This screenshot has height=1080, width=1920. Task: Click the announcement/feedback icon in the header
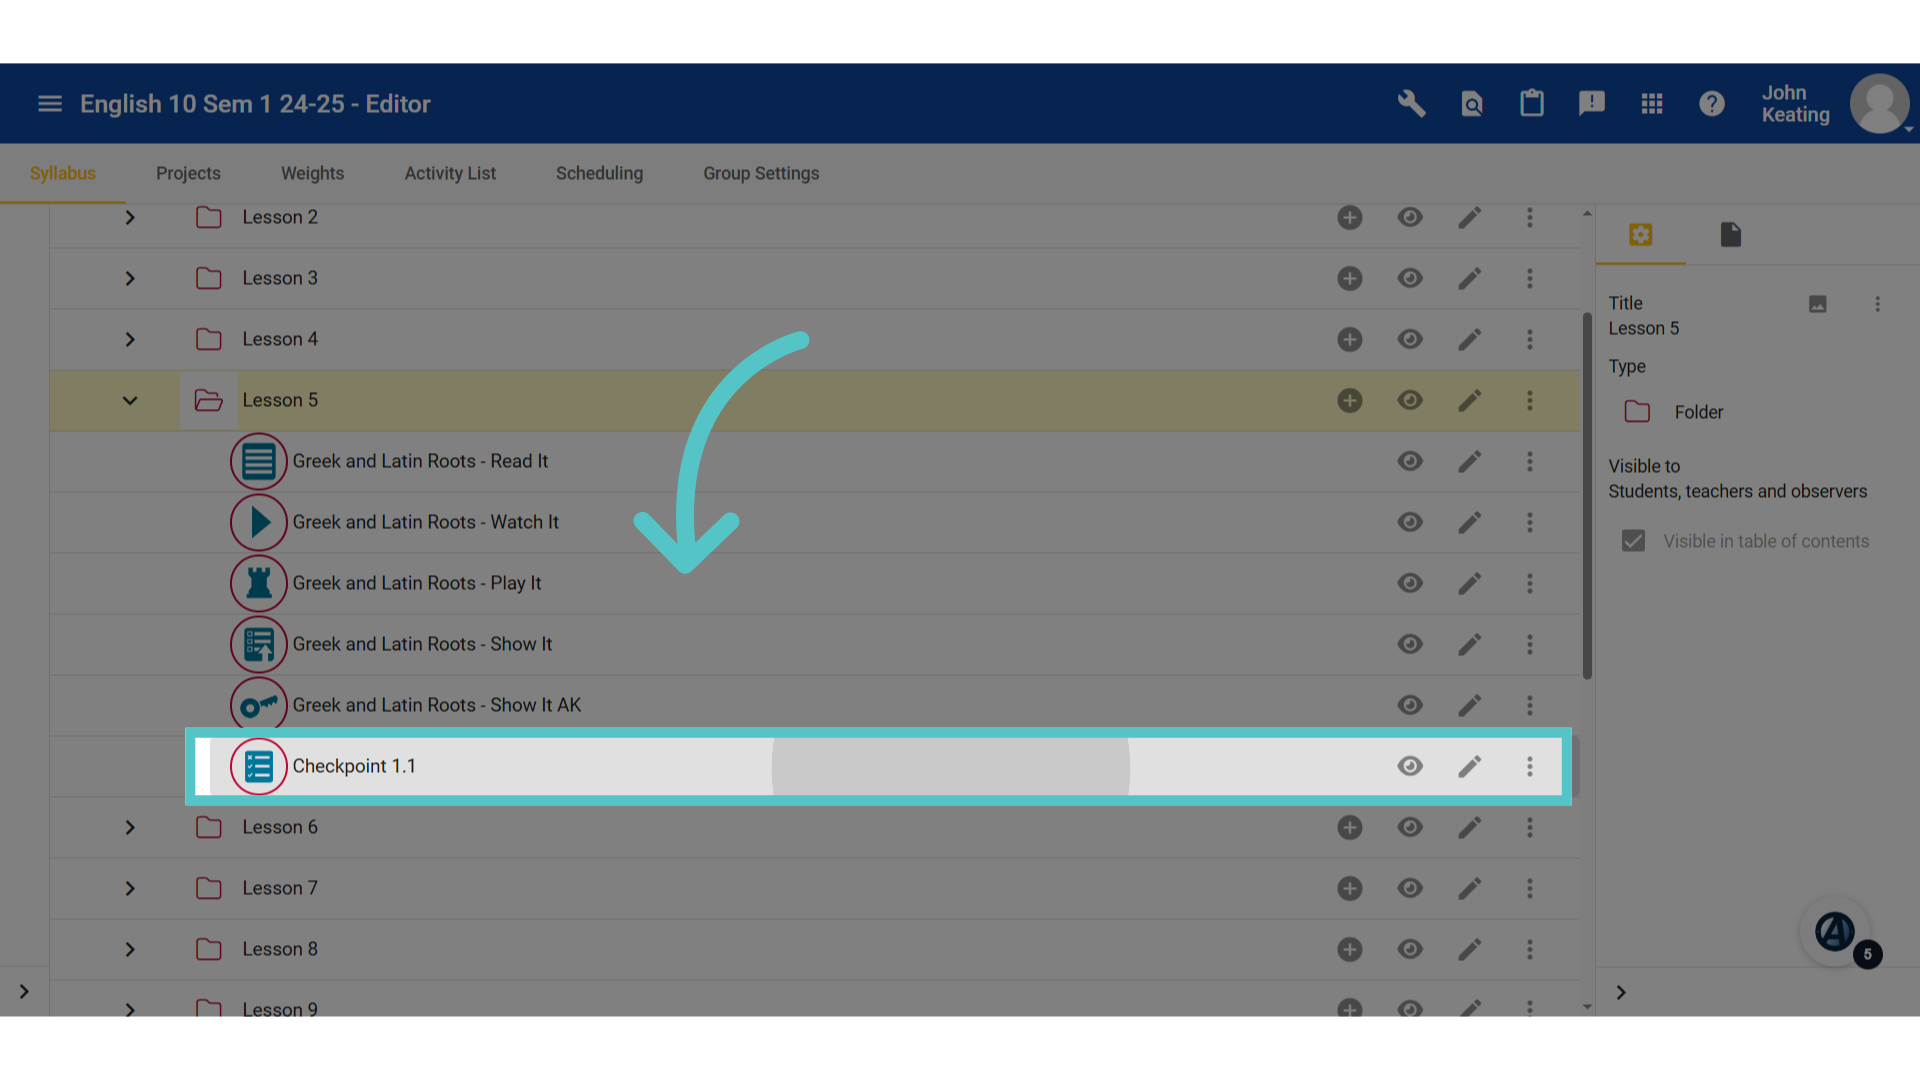coord(1592,103)
